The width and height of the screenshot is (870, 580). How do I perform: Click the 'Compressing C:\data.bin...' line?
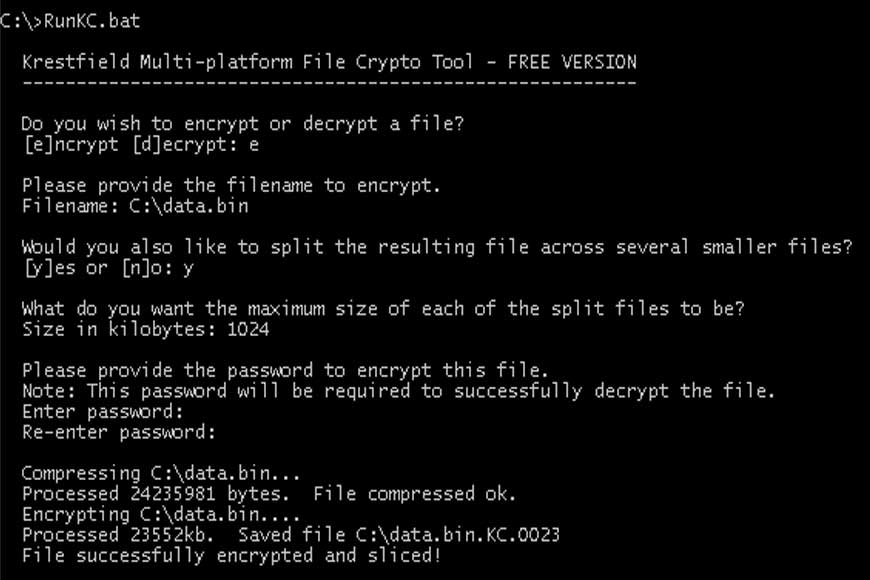(x=161, y=473)
